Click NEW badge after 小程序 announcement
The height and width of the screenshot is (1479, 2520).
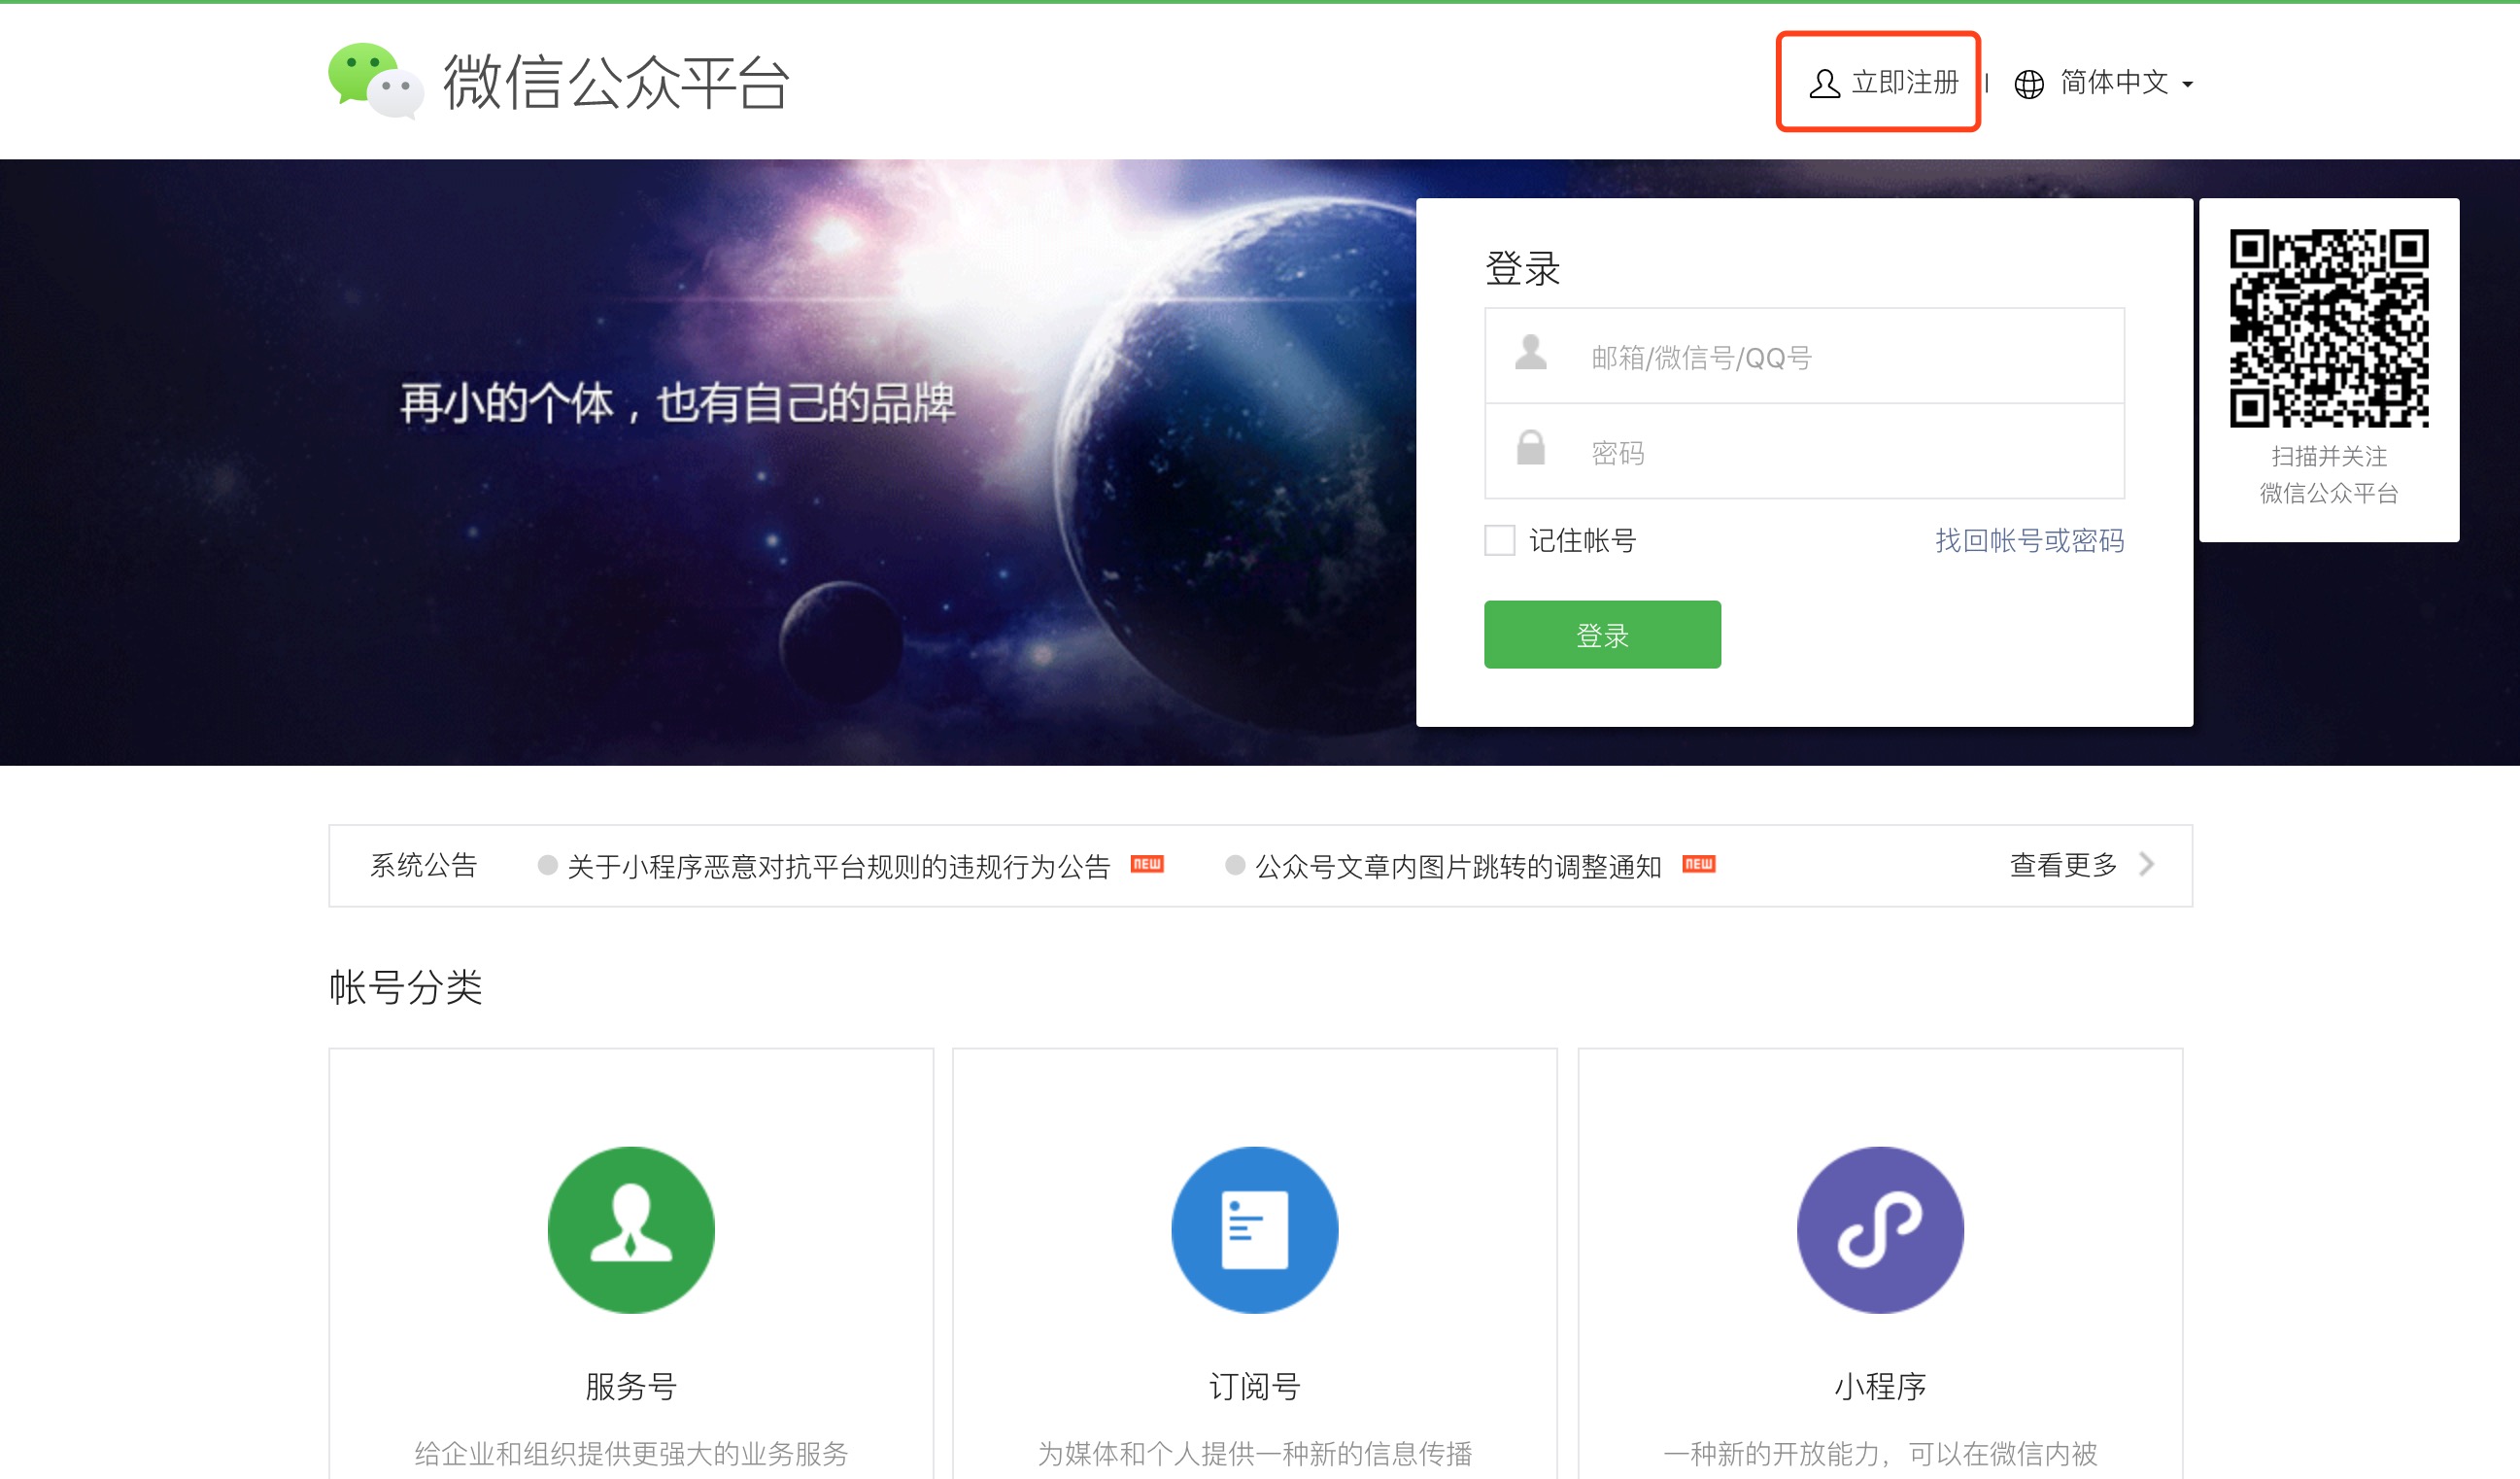(1147, 864)
